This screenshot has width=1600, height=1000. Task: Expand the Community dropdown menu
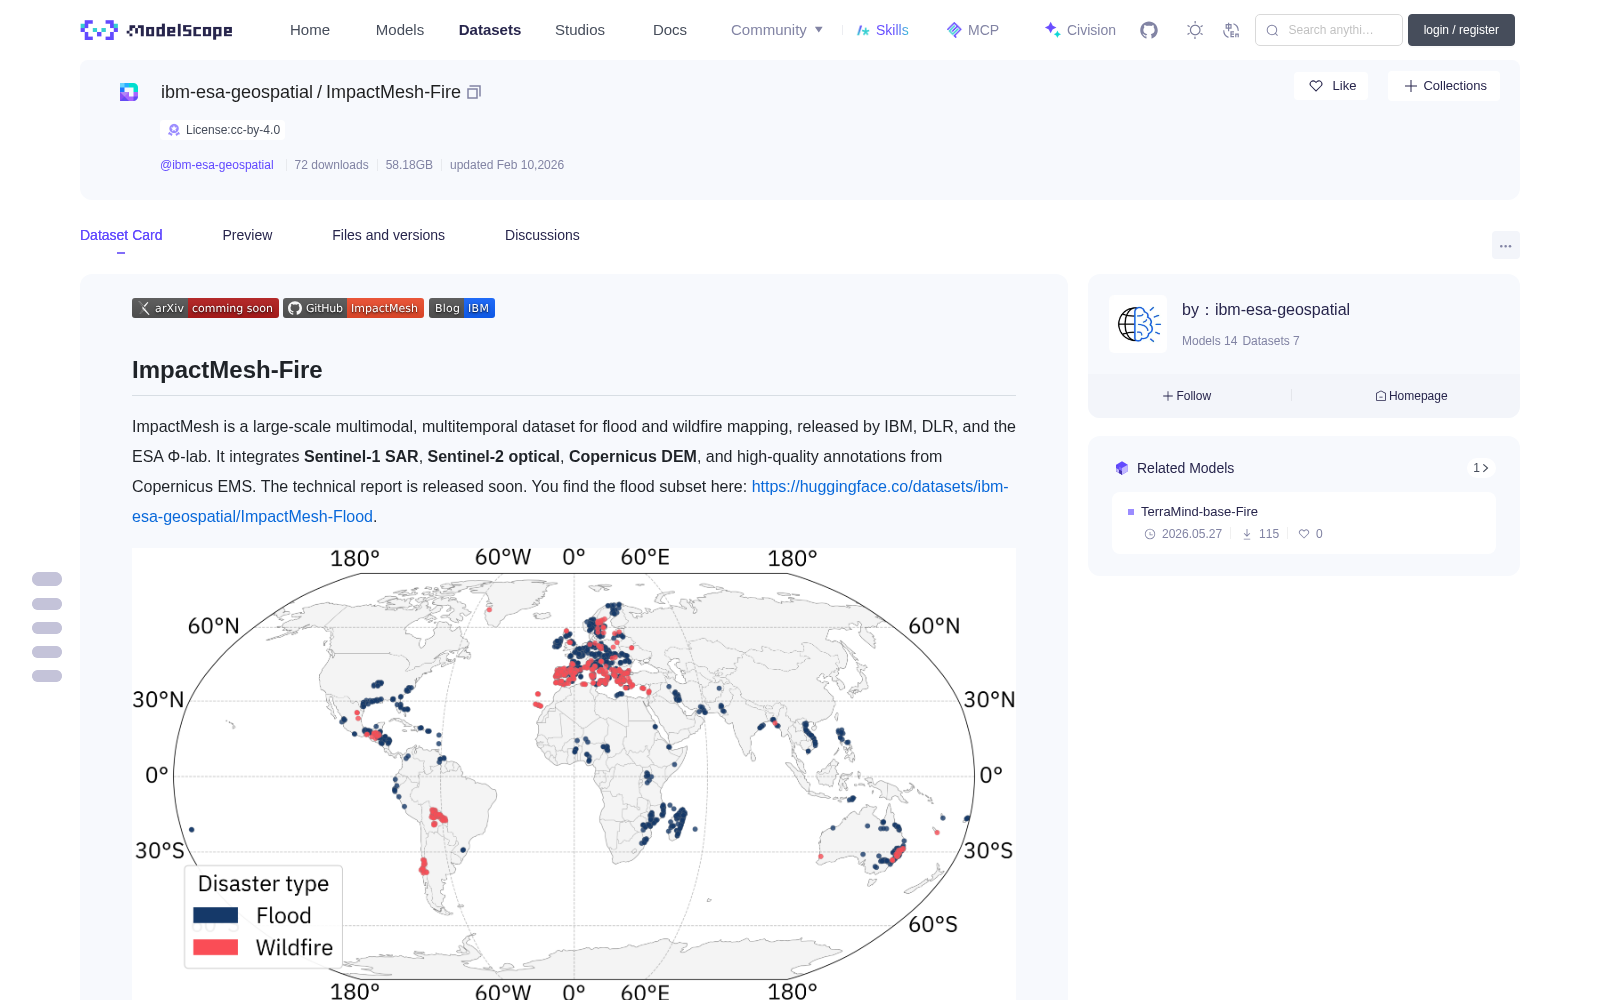point(777,30)
